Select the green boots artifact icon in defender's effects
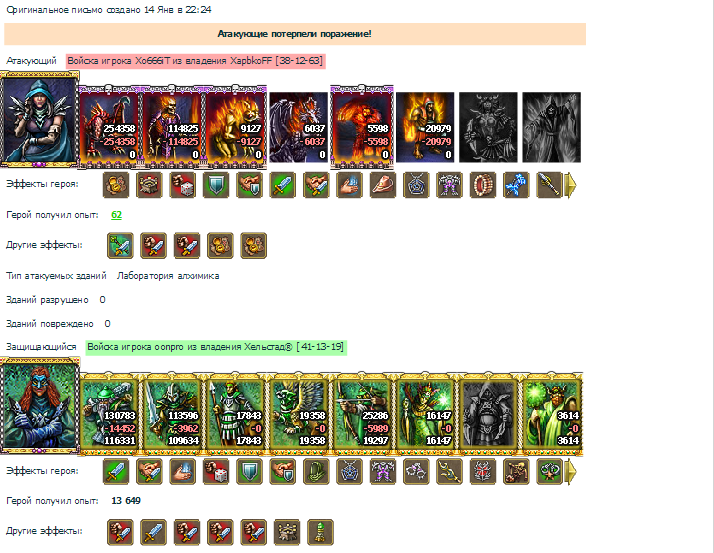 pyautogui.click(x=316, y=471)
